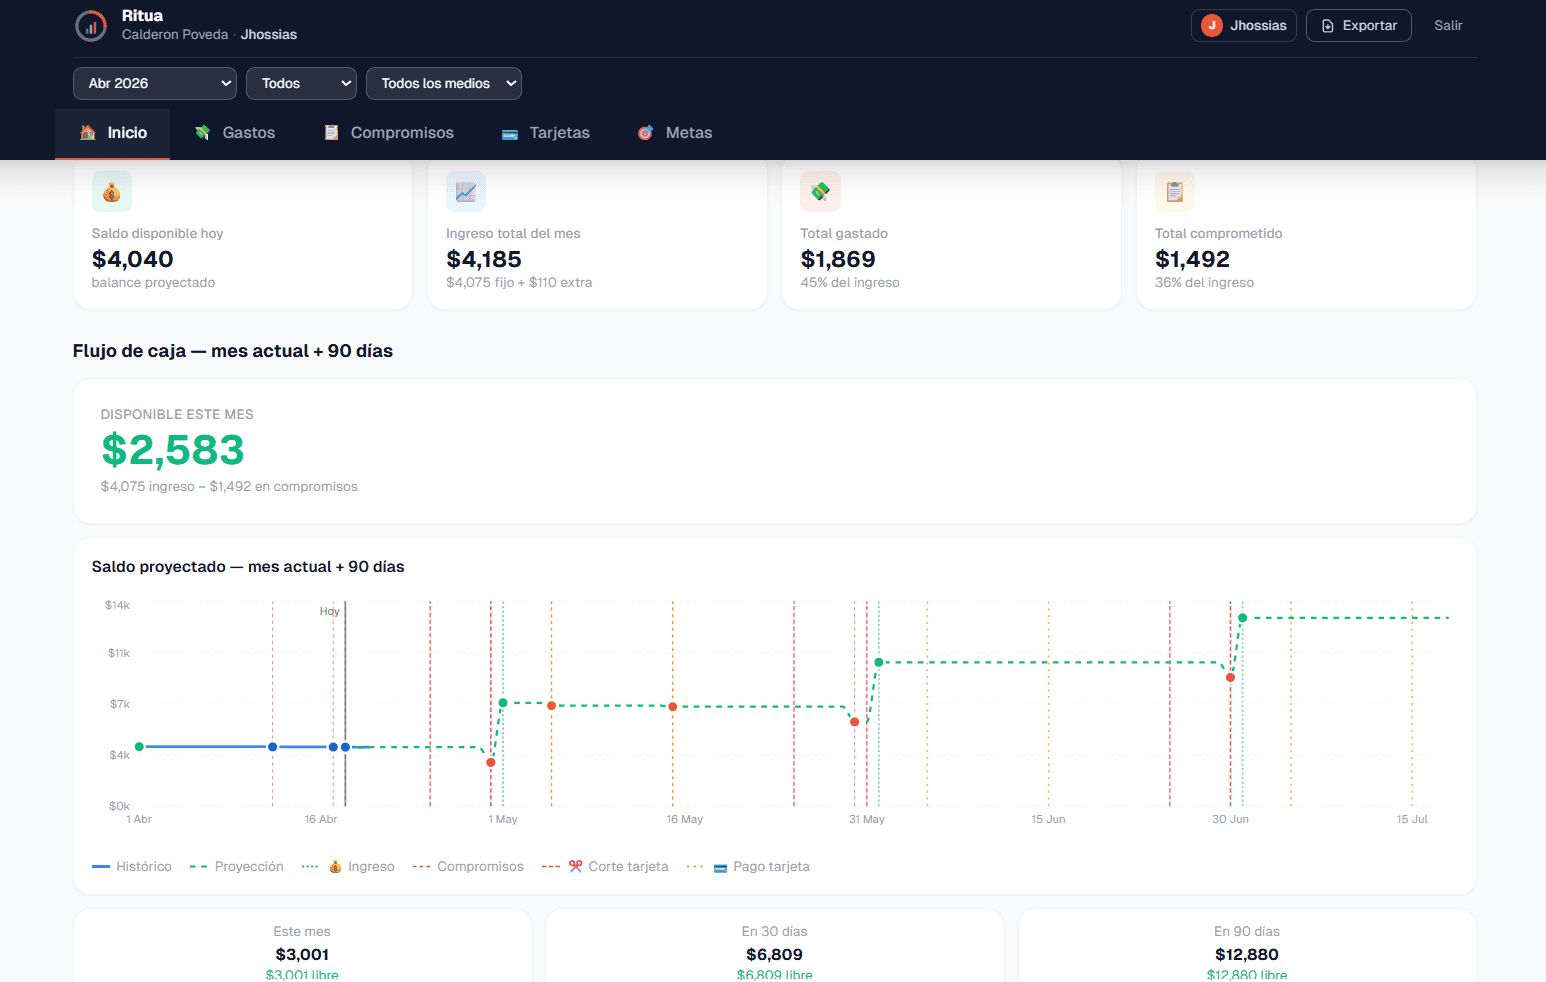Click the Jhossias profile avatar
The height and width of the screenshot is (982, 1546).
coord(1210,25)
